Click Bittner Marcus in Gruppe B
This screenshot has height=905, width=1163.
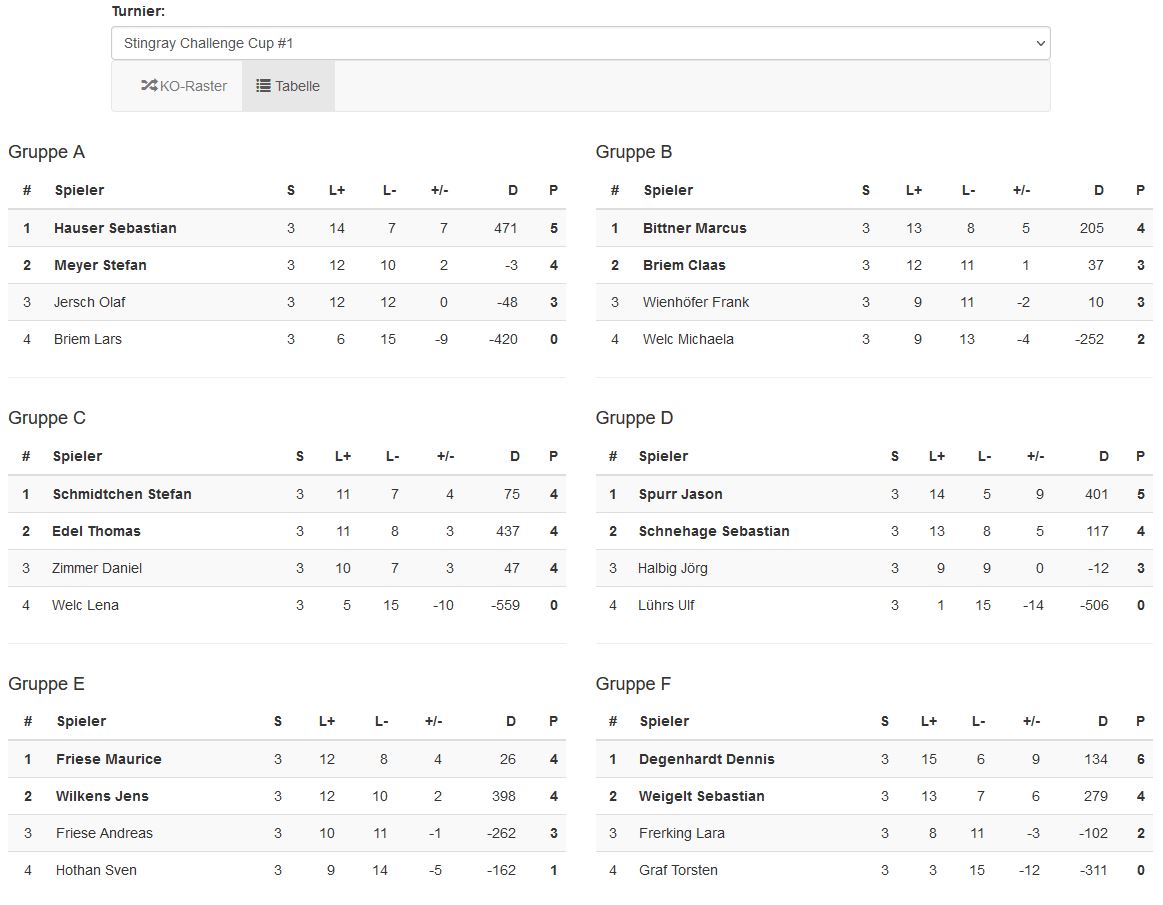click(x=694, y=228)
